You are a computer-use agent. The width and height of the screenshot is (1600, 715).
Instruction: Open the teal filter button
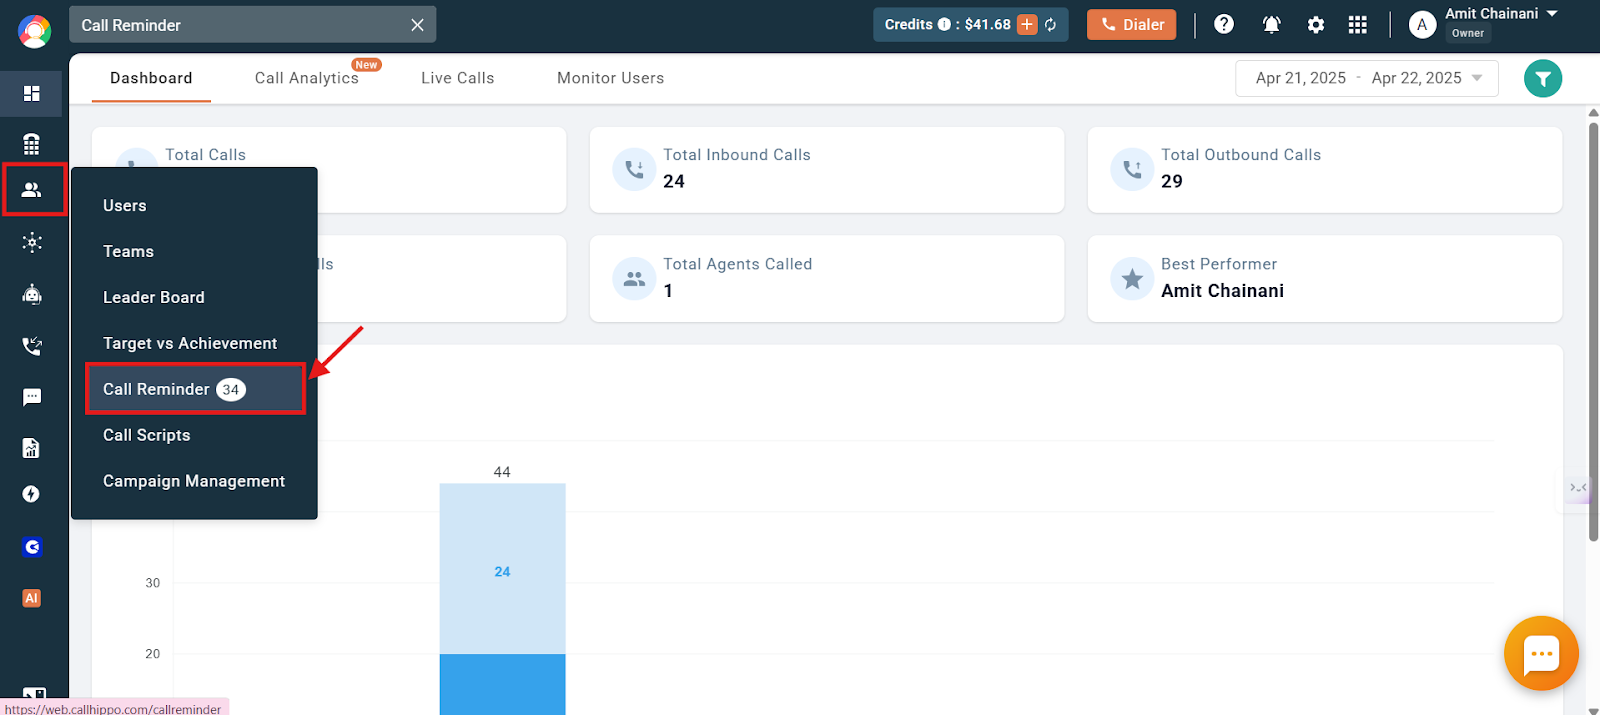(1543, 78)
